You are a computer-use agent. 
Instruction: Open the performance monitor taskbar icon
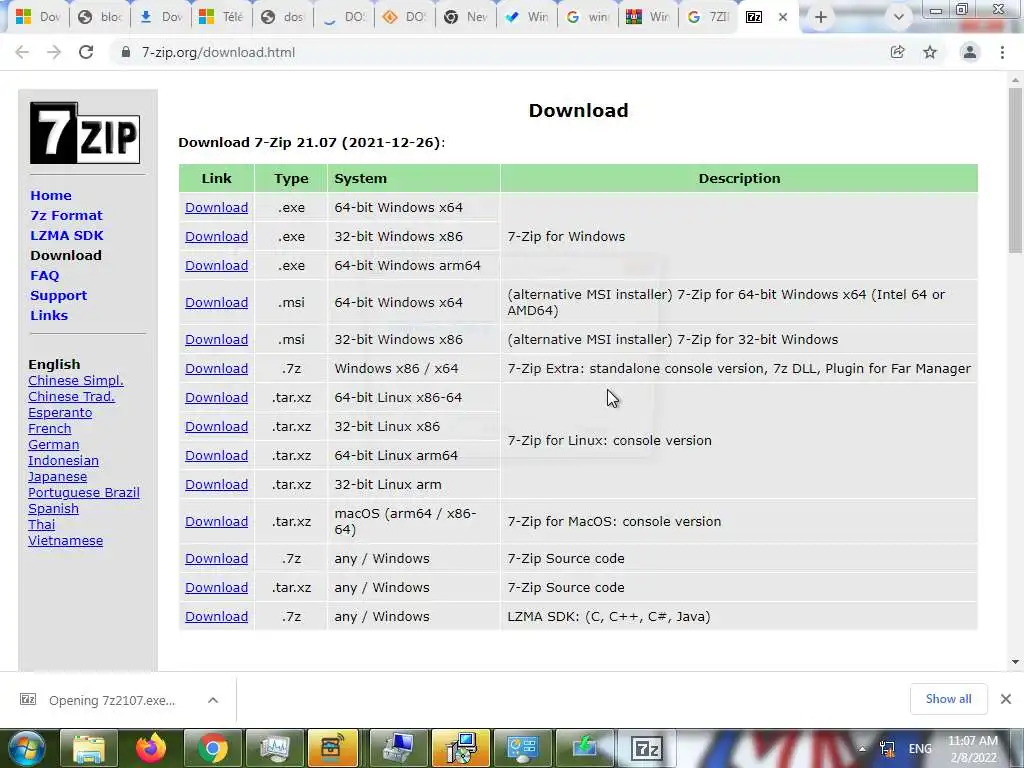[275, 748]
